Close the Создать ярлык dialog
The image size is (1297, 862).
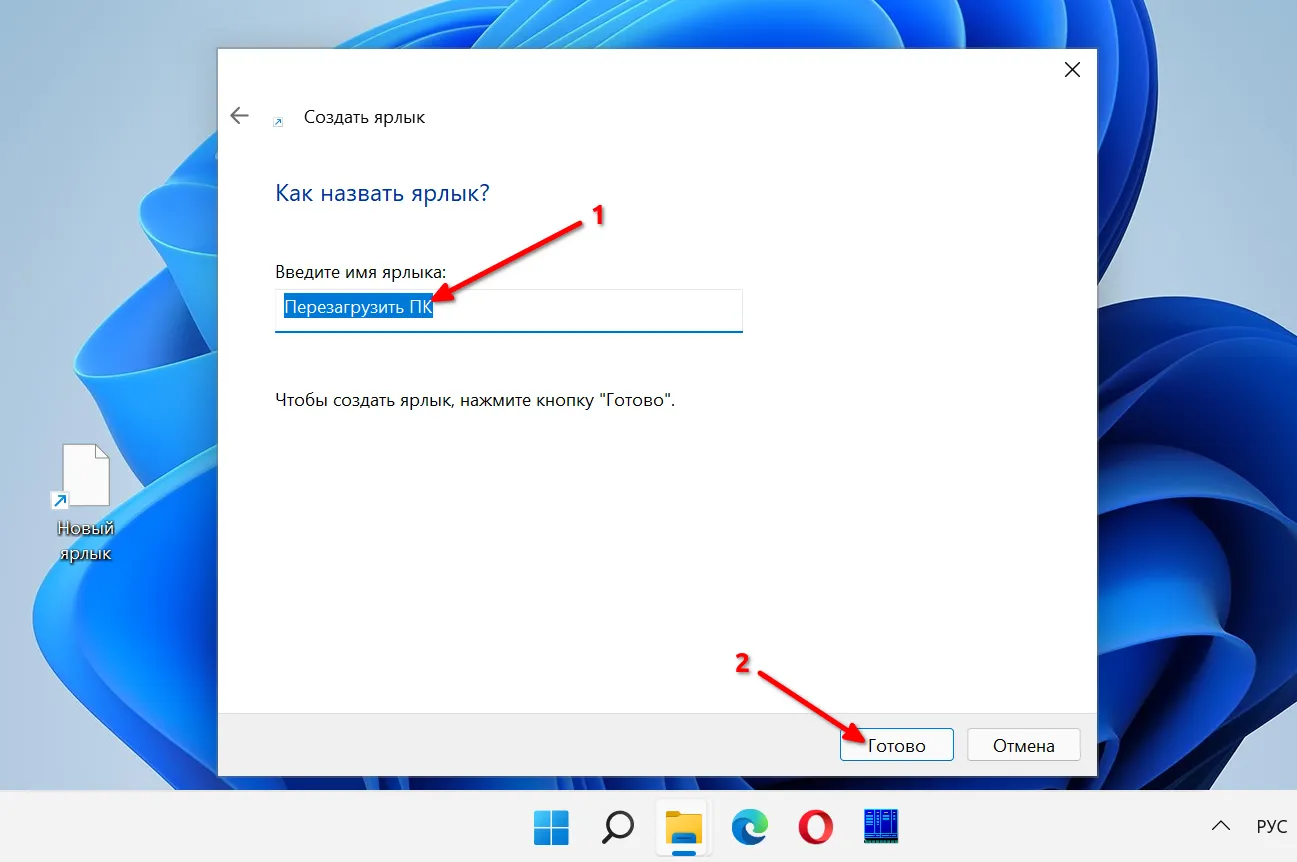pos(1072,70)
